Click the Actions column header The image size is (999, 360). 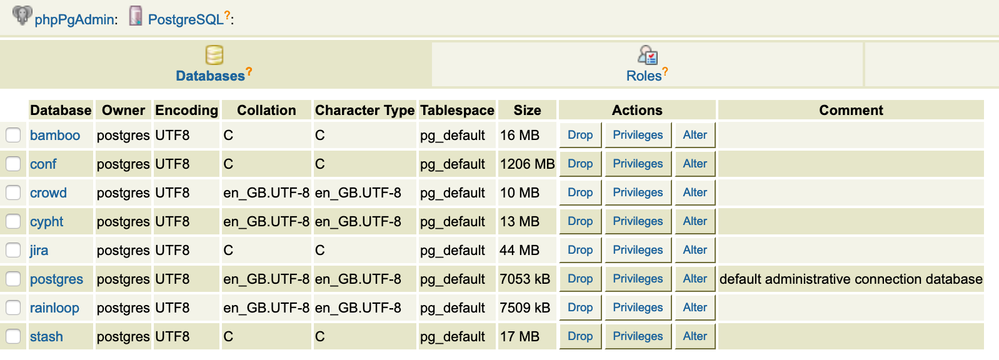(x=637, y=110)
